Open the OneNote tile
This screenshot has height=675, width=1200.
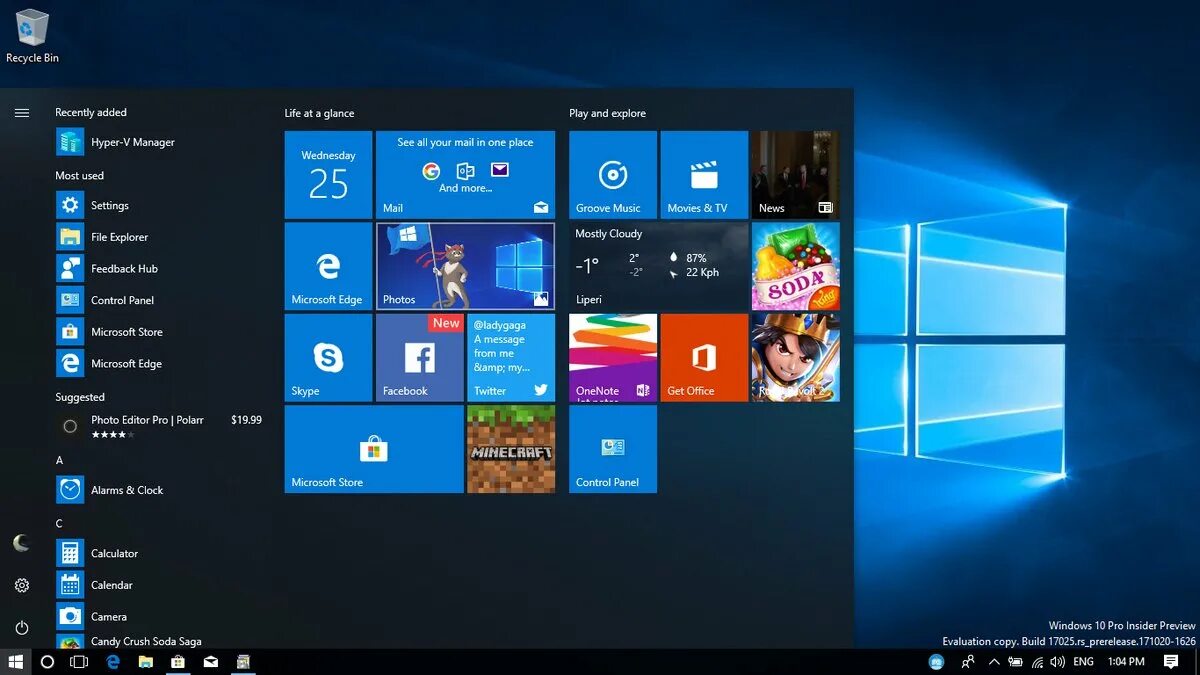pos(613,358)
